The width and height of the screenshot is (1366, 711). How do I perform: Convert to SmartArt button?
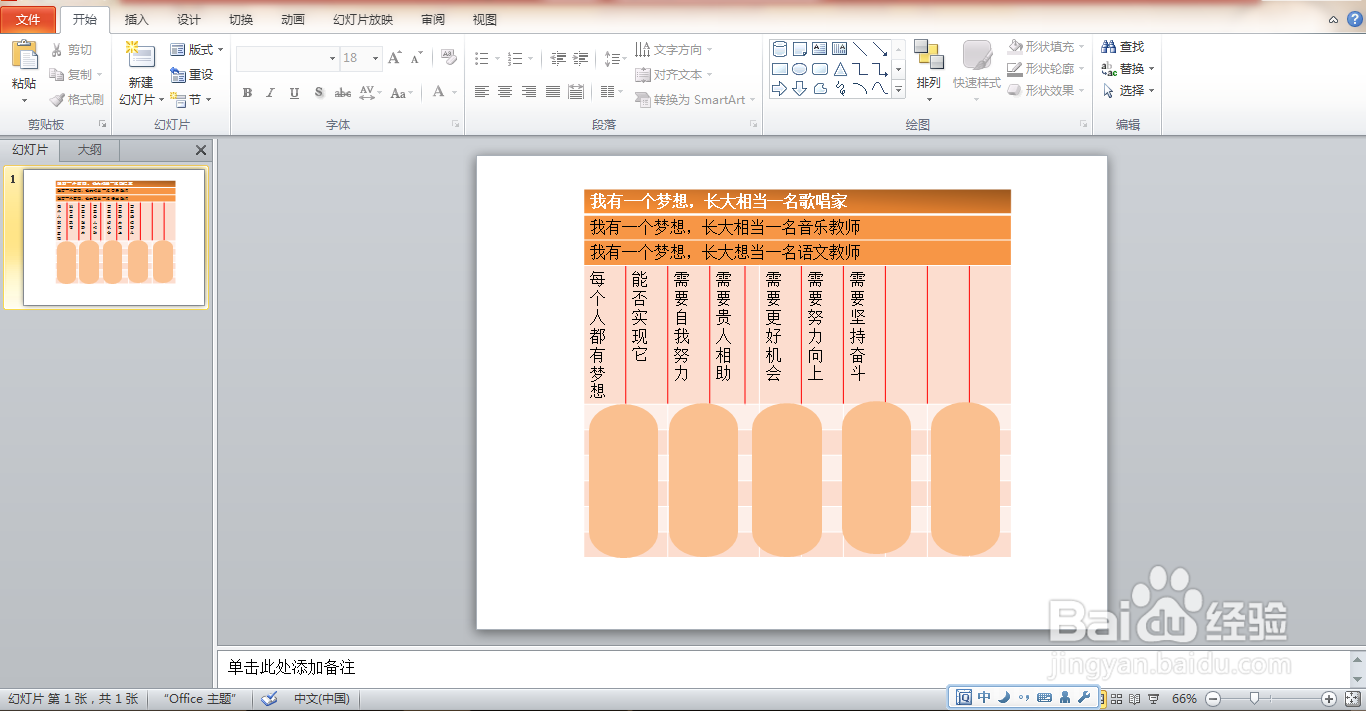(x=694, y=100)
